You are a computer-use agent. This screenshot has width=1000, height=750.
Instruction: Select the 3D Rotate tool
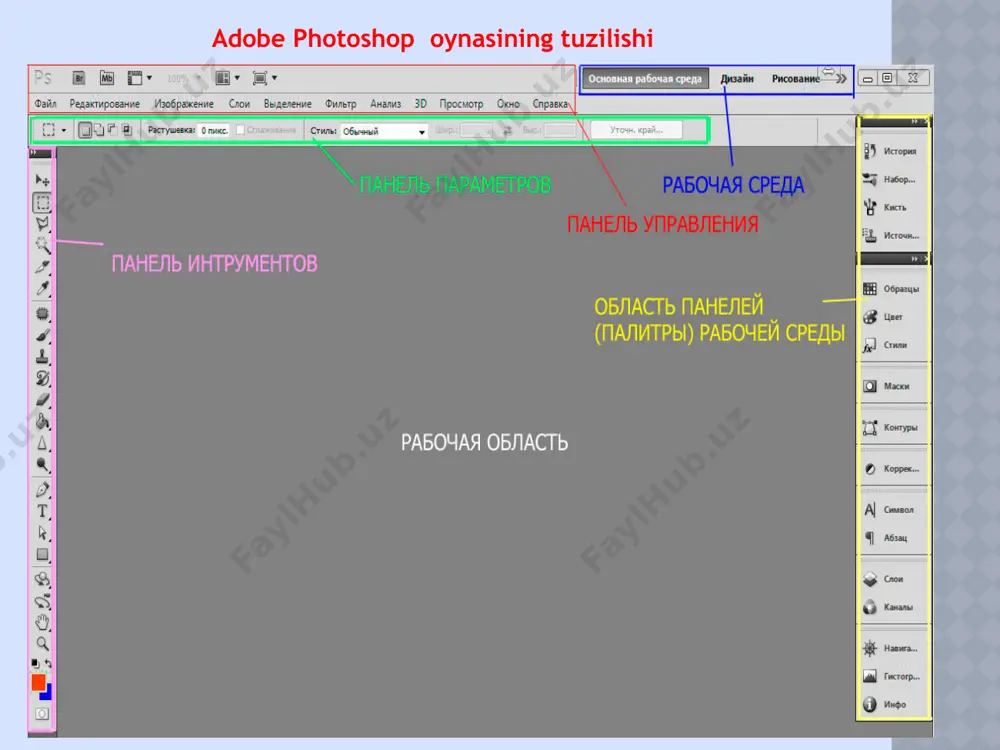tap(42, 580)
